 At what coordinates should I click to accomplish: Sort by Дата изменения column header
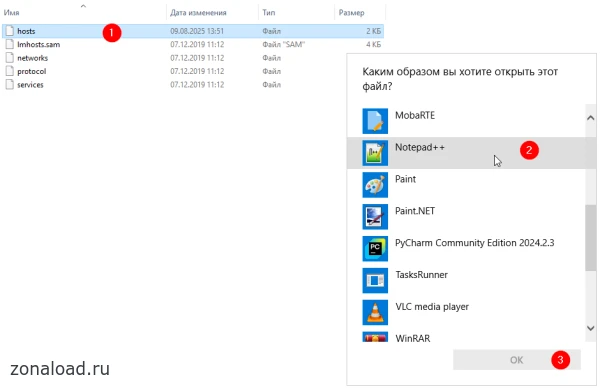coord(198,13)
